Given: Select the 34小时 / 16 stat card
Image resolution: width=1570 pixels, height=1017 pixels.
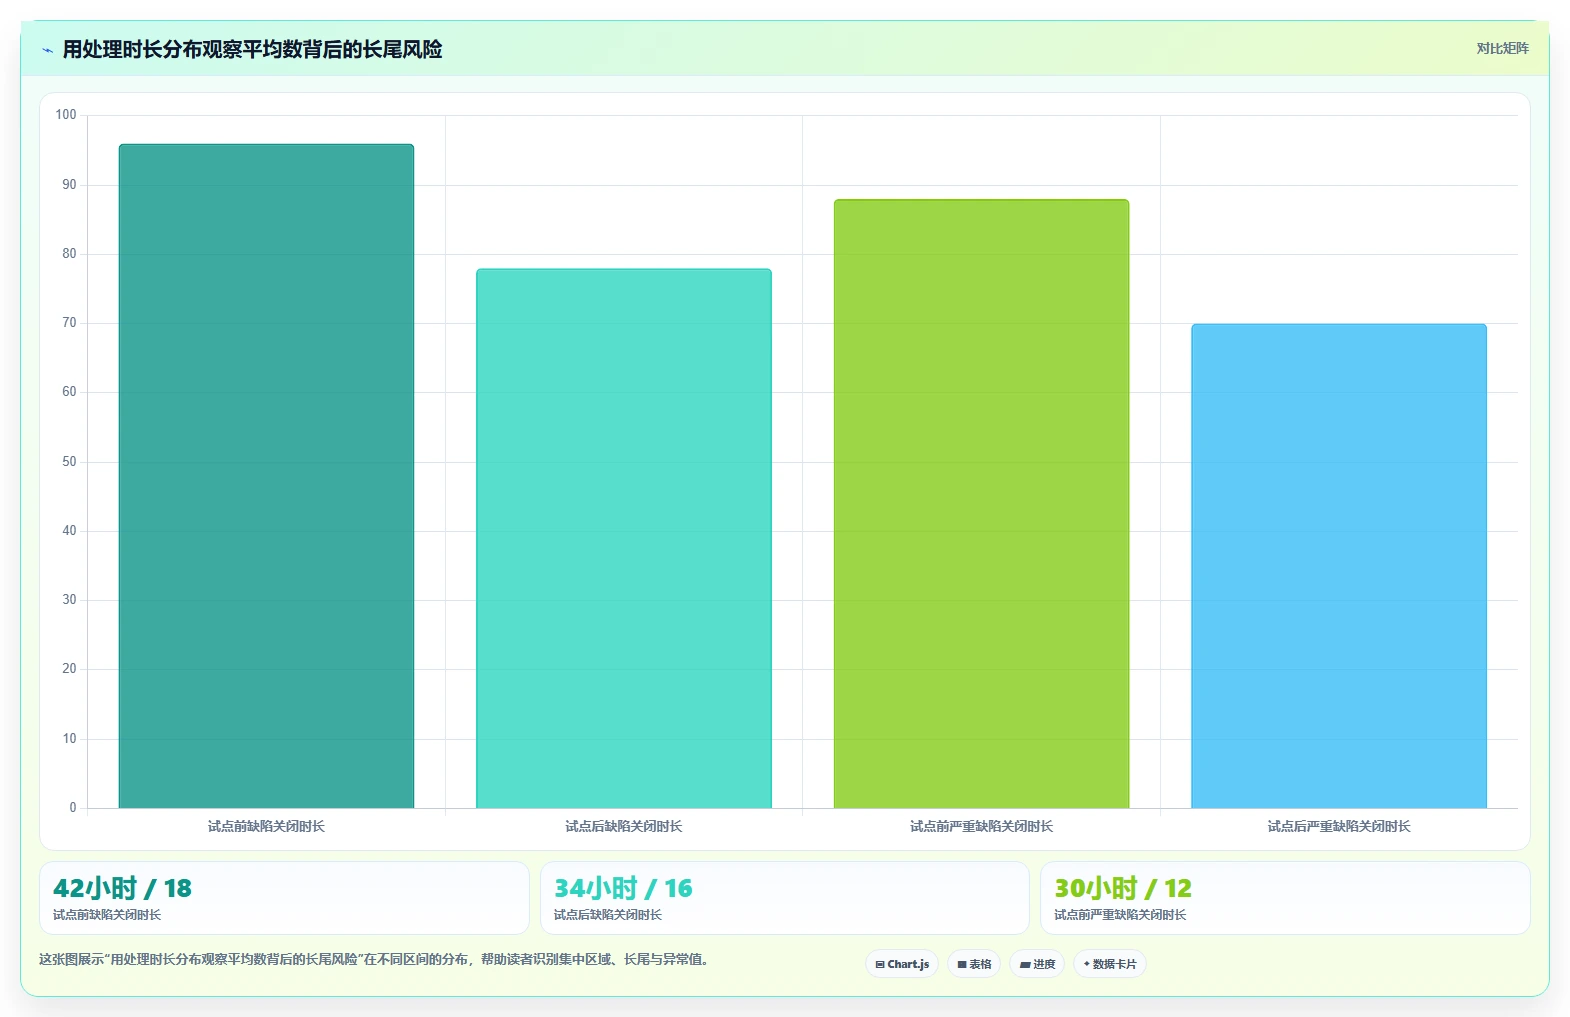Looking at the screenshot, I should [x=785, y=898].
